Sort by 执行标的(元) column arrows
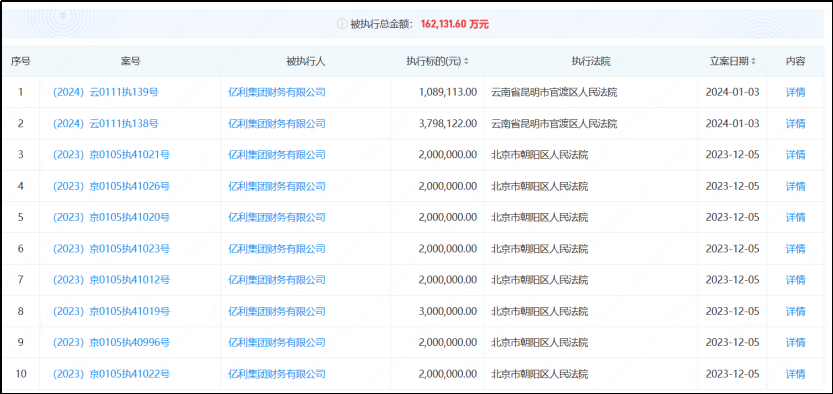The width and height of the screenshot is (833, 394). pos(466,62)
